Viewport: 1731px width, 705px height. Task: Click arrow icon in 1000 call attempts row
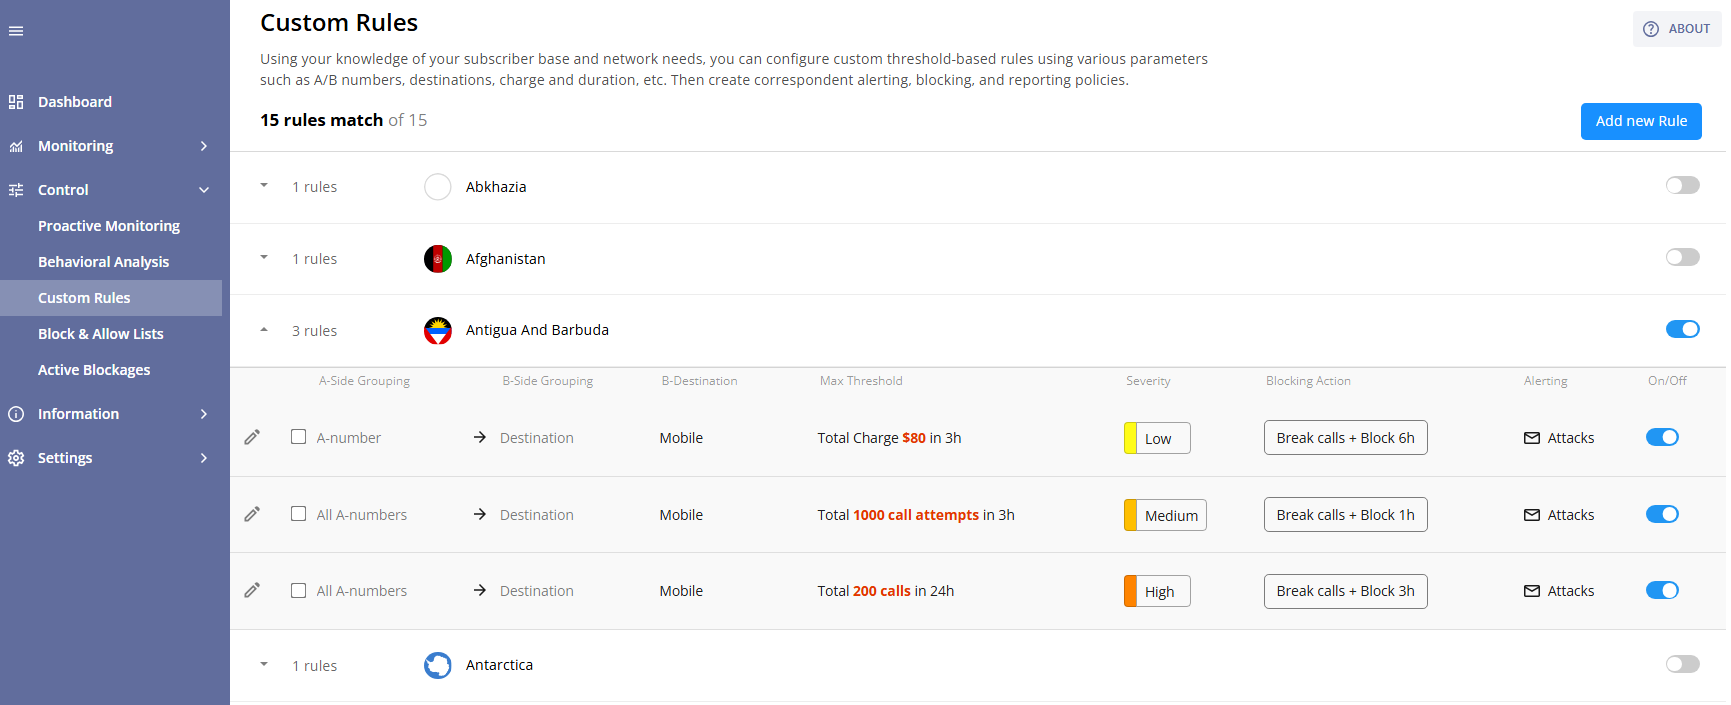click(480, 514)
